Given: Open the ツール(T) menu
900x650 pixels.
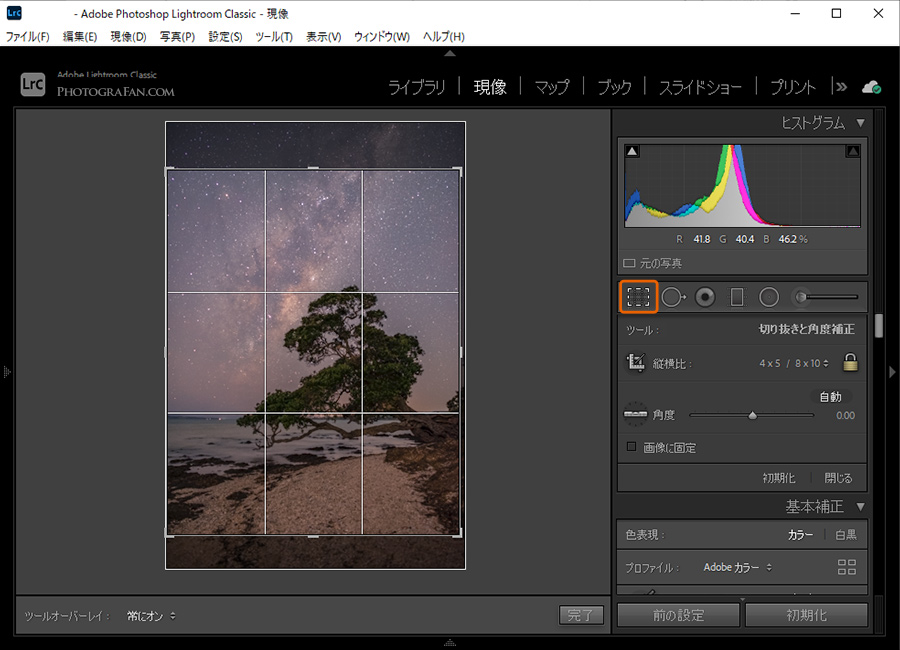Looking at the screenshot, I should pos(274,37).
